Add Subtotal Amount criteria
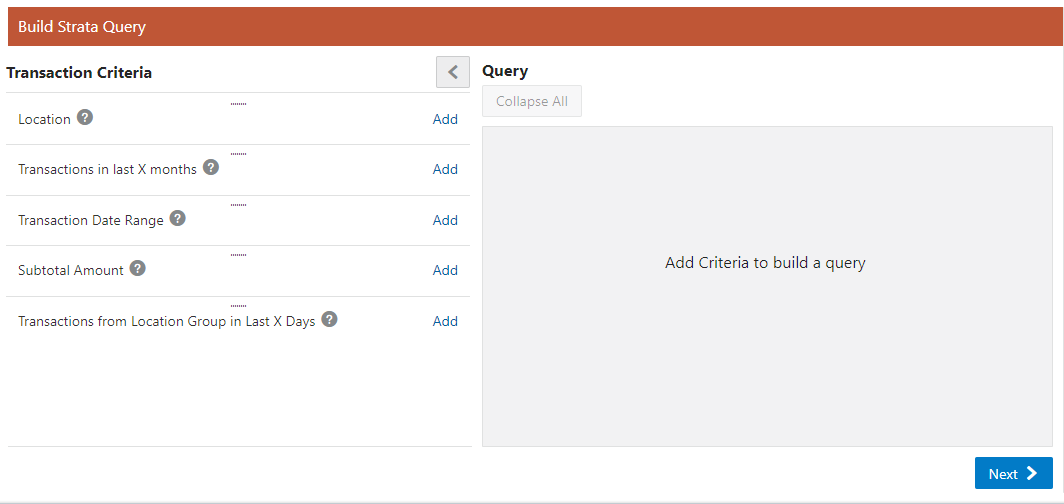The image size is (1064, 504). coord(445,270)
